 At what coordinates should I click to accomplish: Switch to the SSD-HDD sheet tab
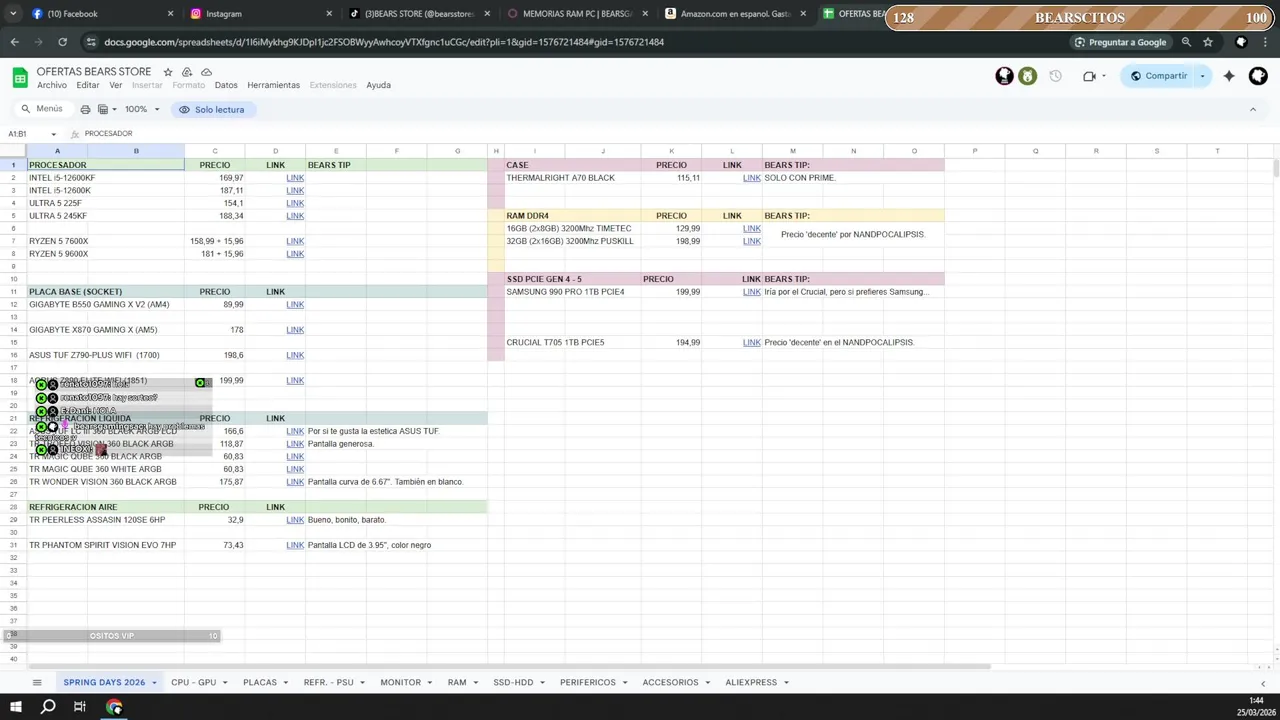513,682
